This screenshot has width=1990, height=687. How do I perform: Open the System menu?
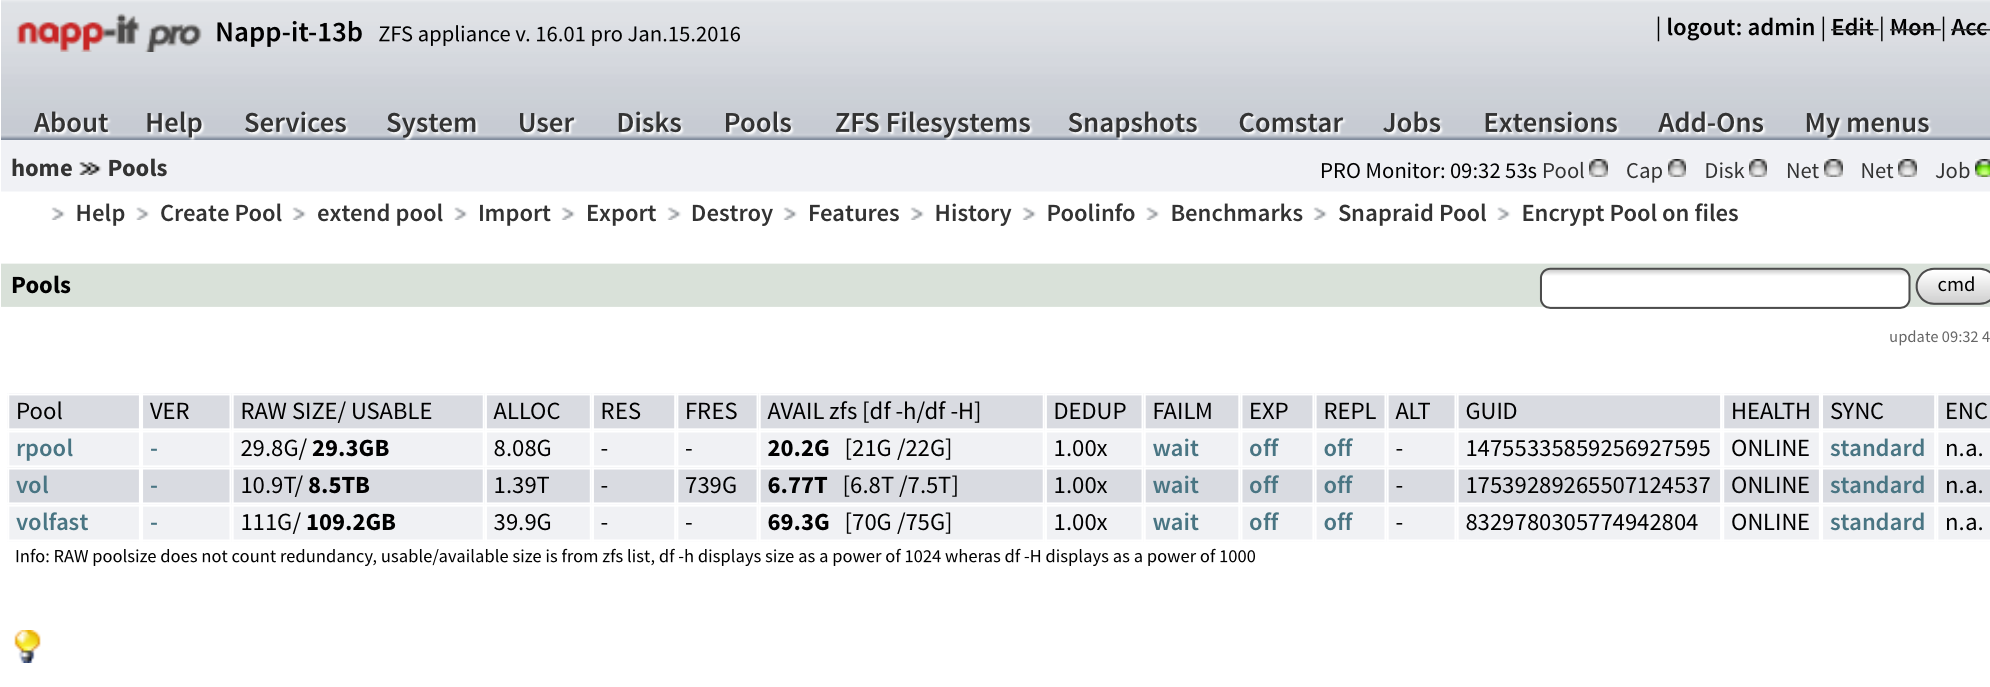coord(431,122)
